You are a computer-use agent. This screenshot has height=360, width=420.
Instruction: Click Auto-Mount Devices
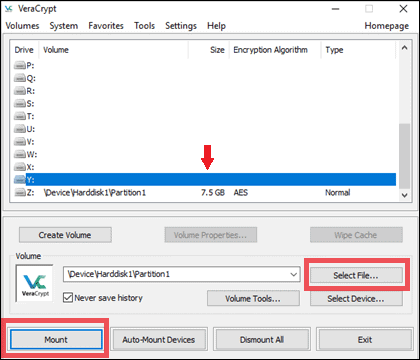[x=159, y=340]
